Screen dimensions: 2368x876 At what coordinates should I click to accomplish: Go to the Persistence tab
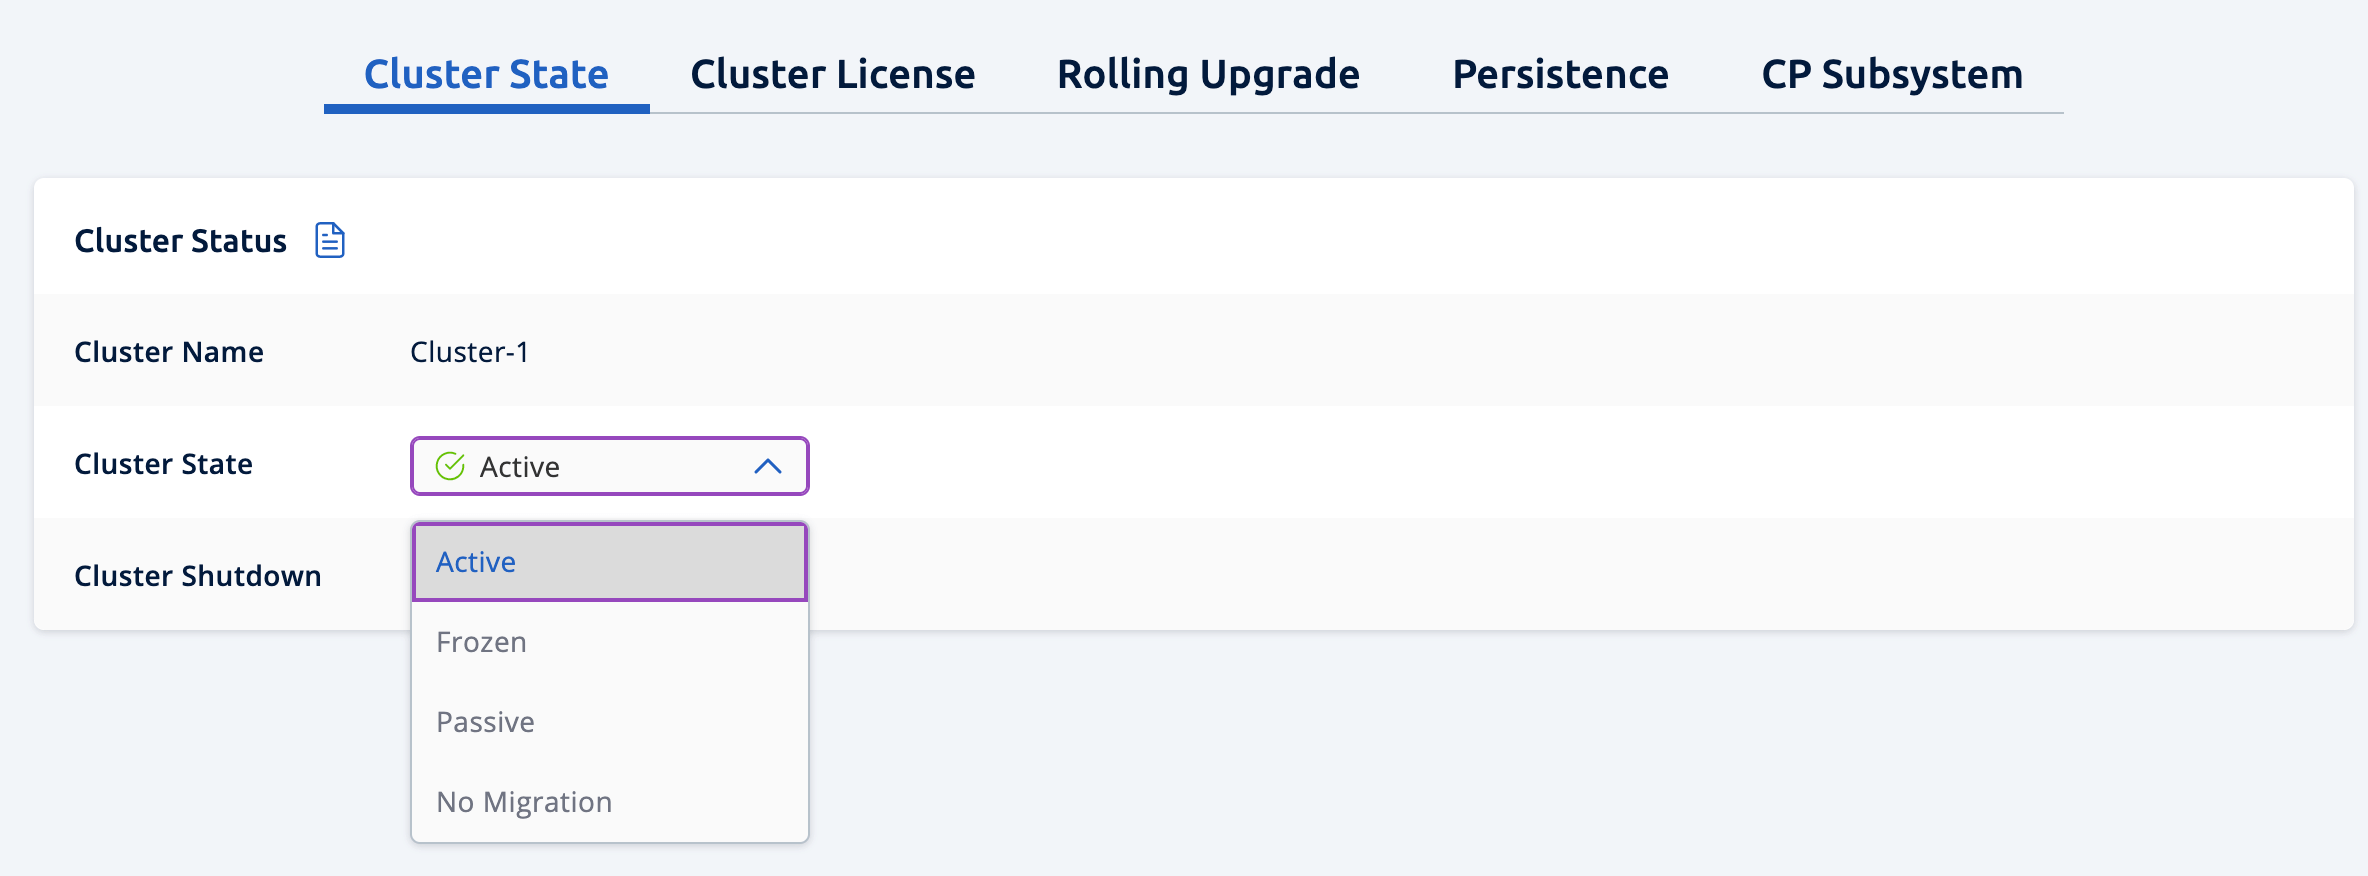coord(1561,73)
